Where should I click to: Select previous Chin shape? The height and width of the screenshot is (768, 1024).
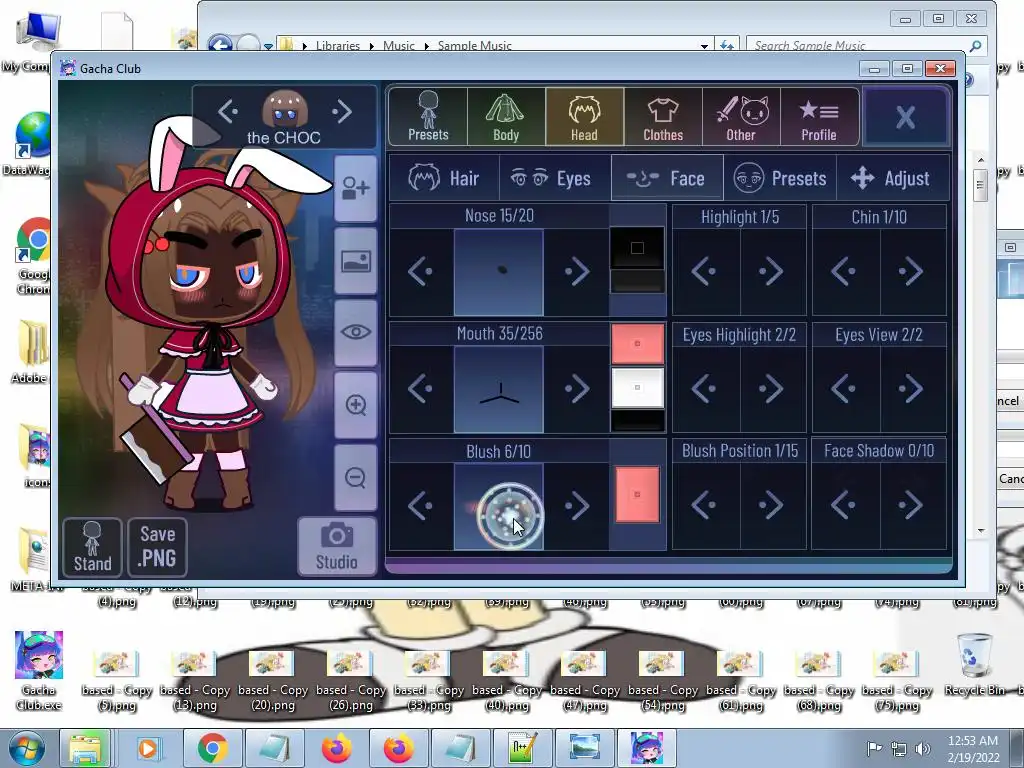tap(844, 271)
